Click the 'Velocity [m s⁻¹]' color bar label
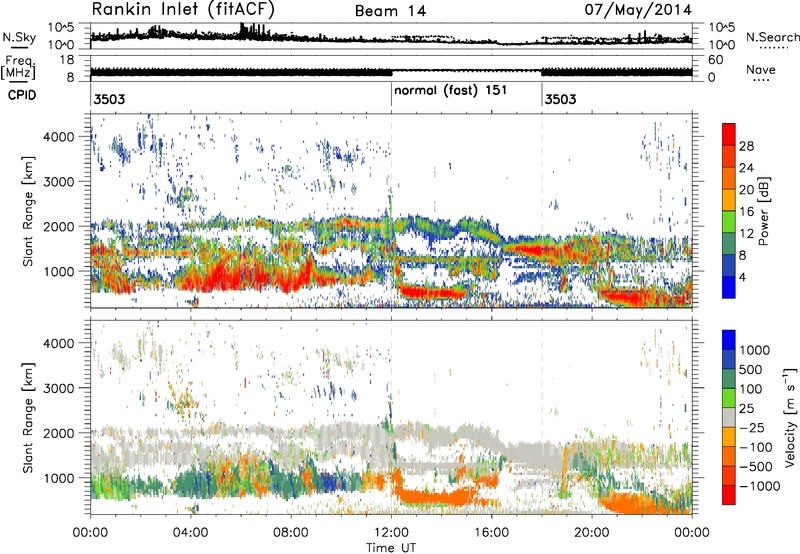 (x=791, y=416)
